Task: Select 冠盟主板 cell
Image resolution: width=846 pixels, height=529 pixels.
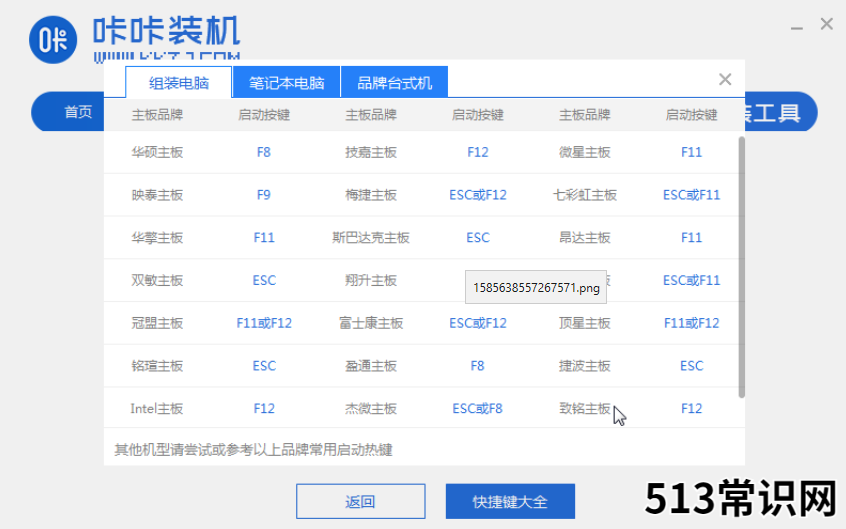Action: pos(157,323)
